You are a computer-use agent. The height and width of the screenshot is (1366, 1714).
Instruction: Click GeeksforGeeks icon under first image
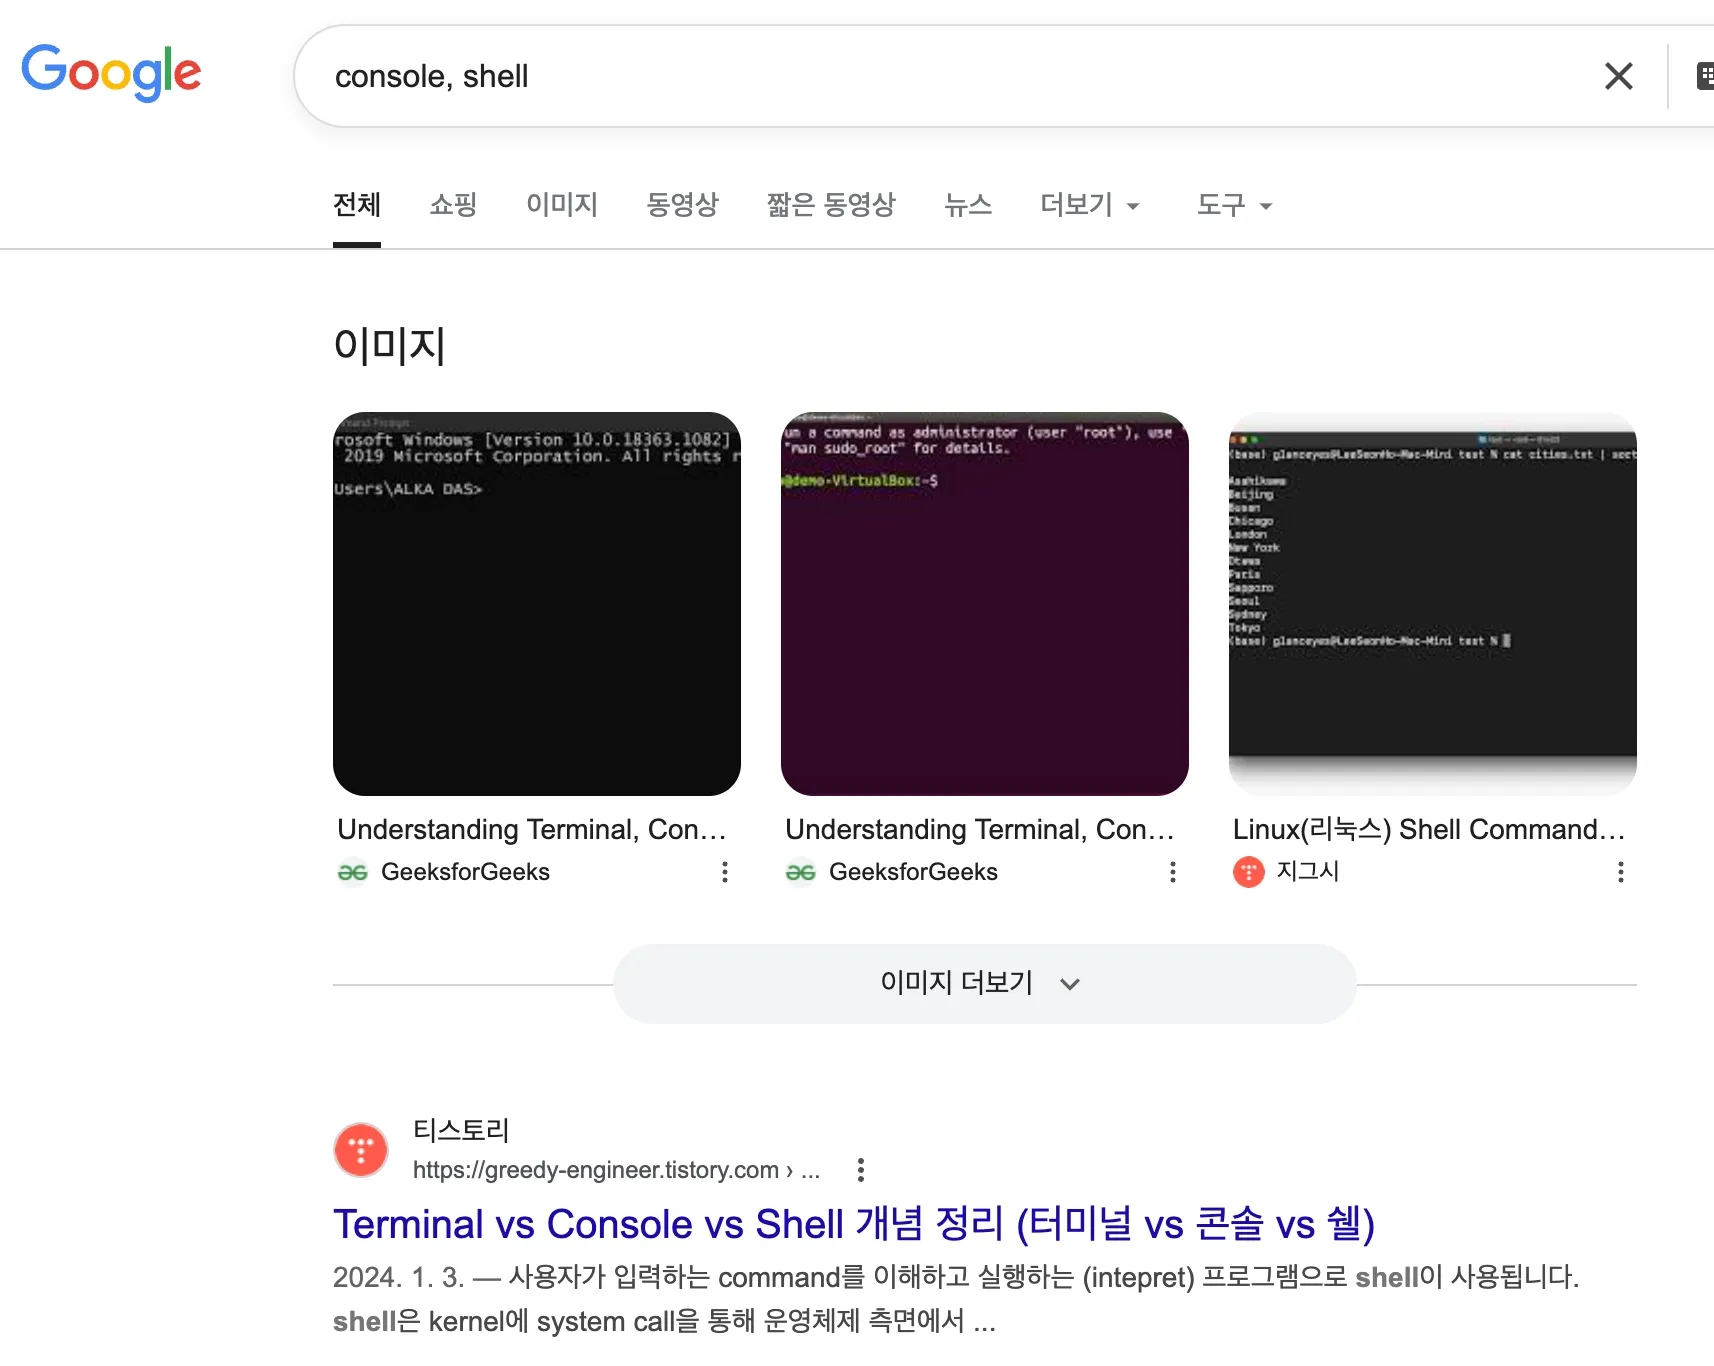point(352,872)
